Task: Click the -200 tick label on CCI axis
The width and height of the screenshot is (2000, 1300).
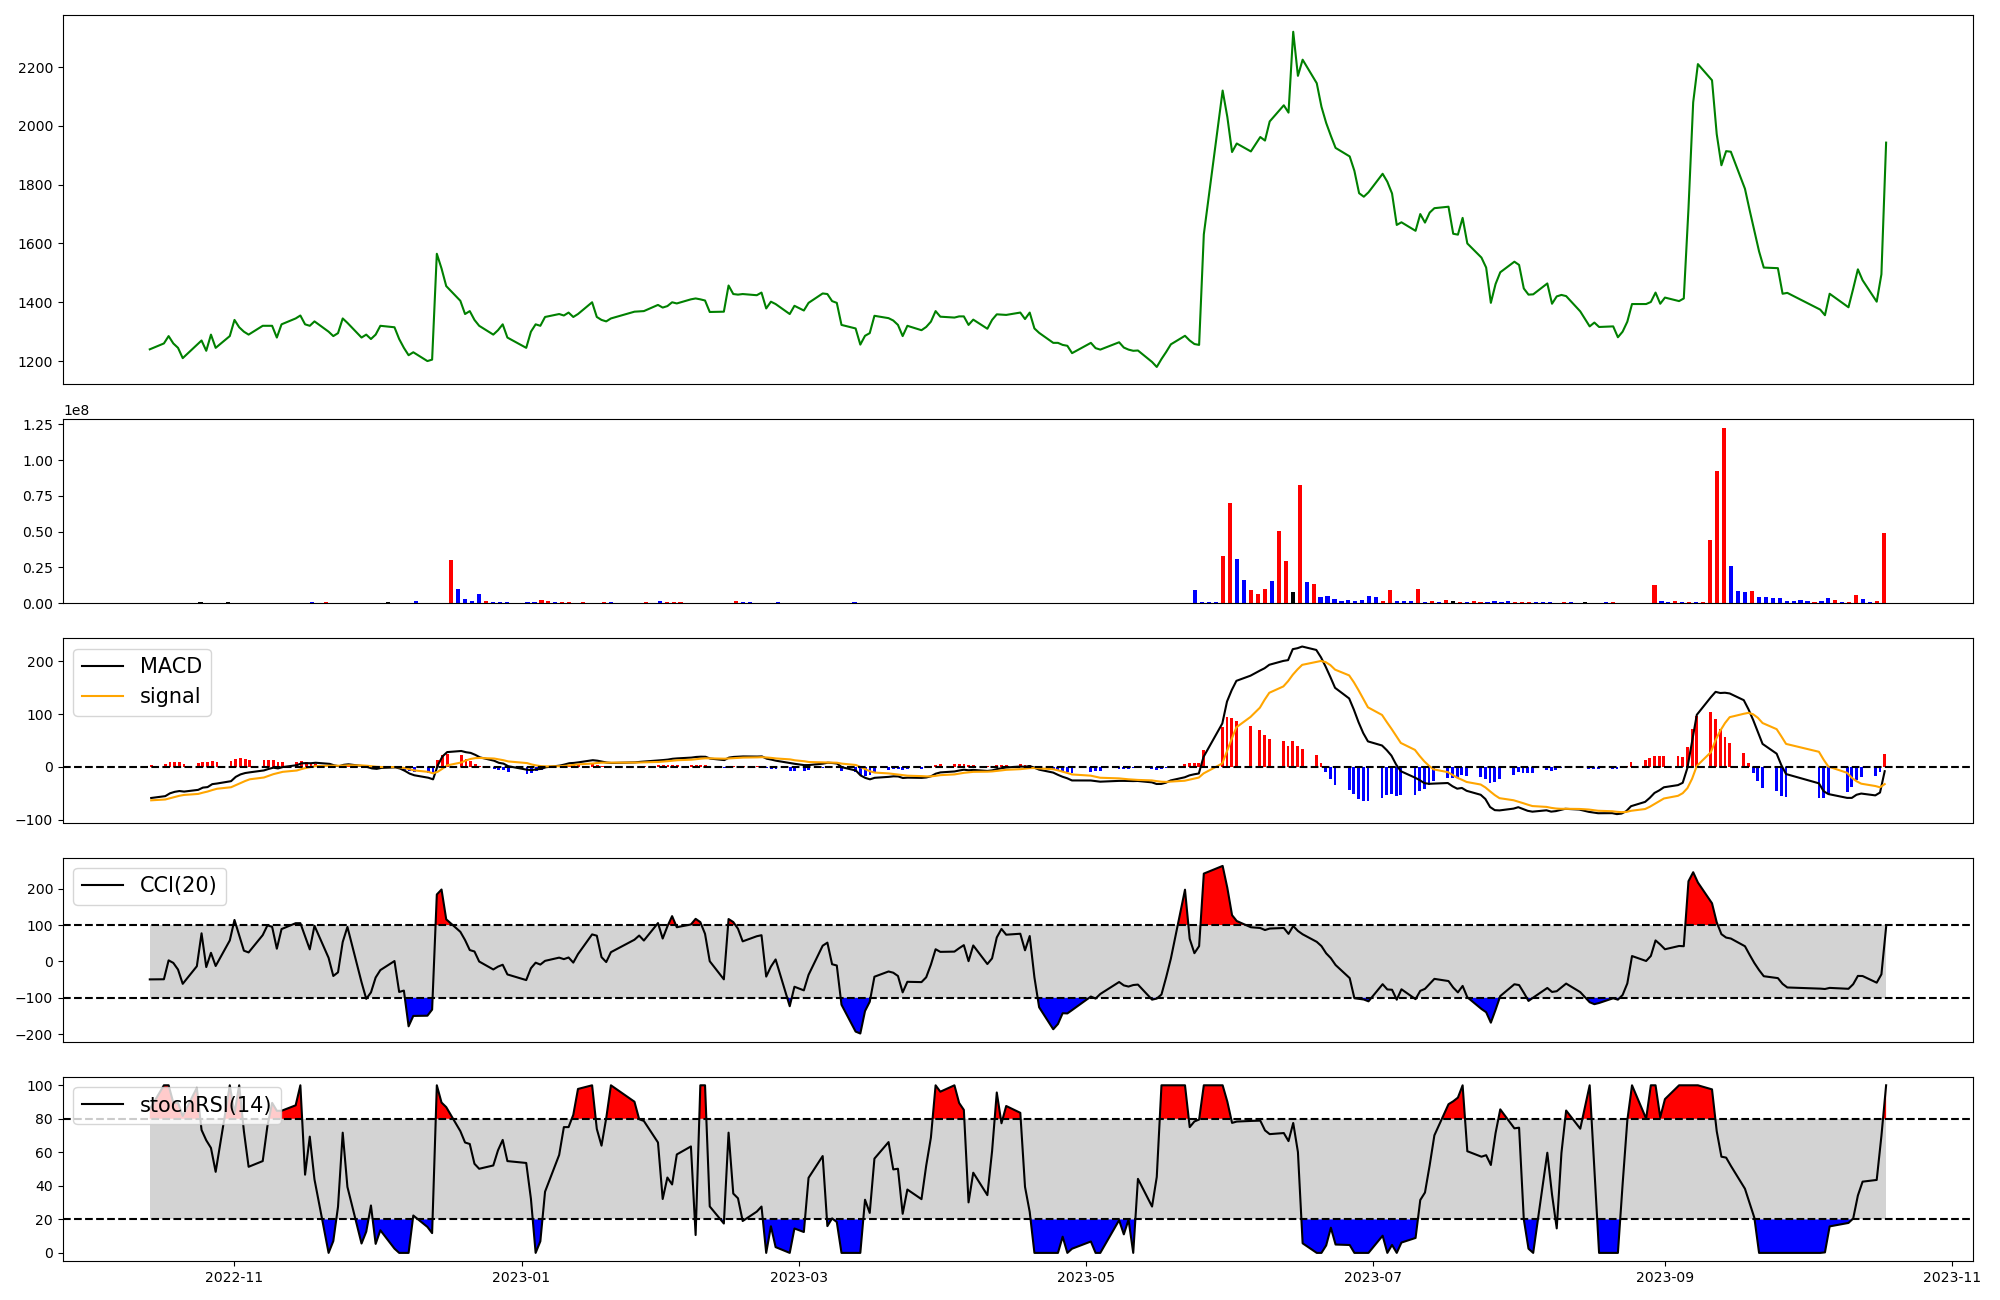Action: pos(34,1035)
